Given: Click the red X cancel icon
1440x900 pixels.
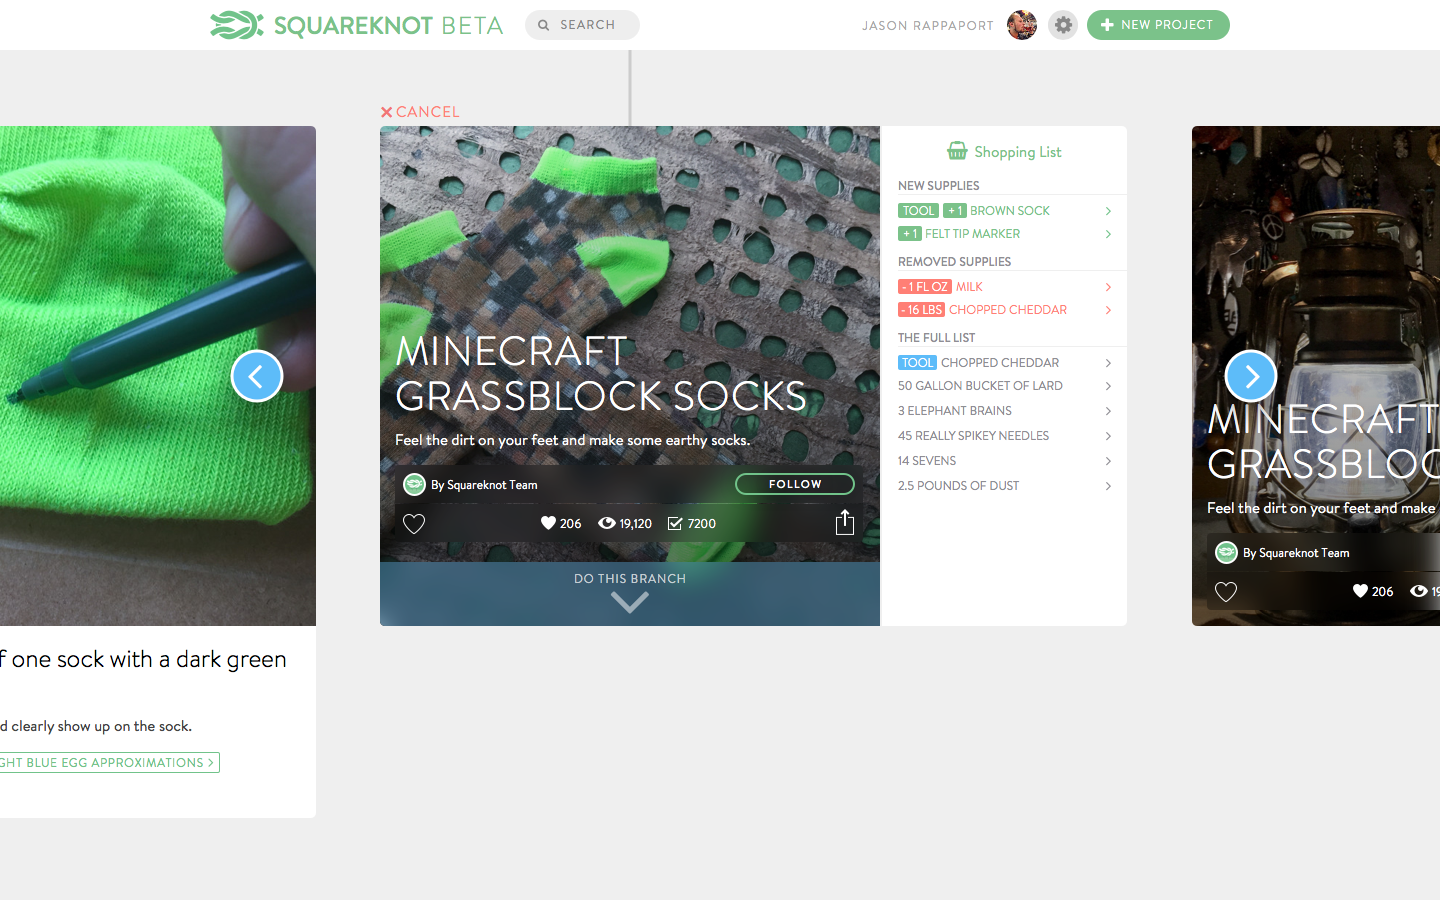Looking at the screenshot, I should tap(387, 112).
